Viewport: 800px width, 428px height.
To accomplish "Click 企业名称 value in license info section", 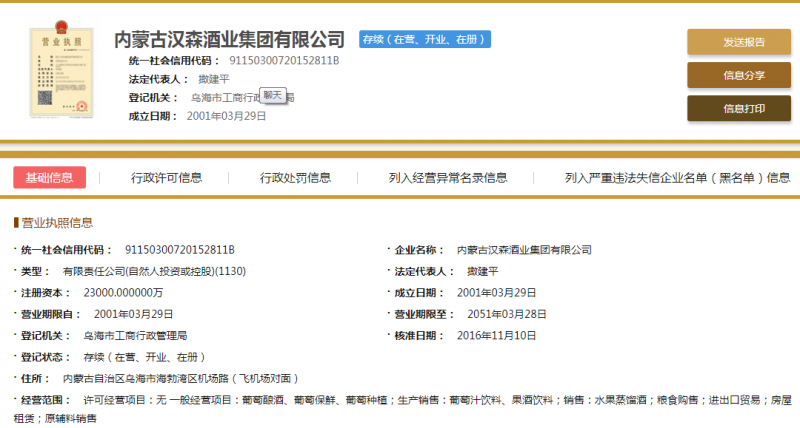I will tap(524, 249).
